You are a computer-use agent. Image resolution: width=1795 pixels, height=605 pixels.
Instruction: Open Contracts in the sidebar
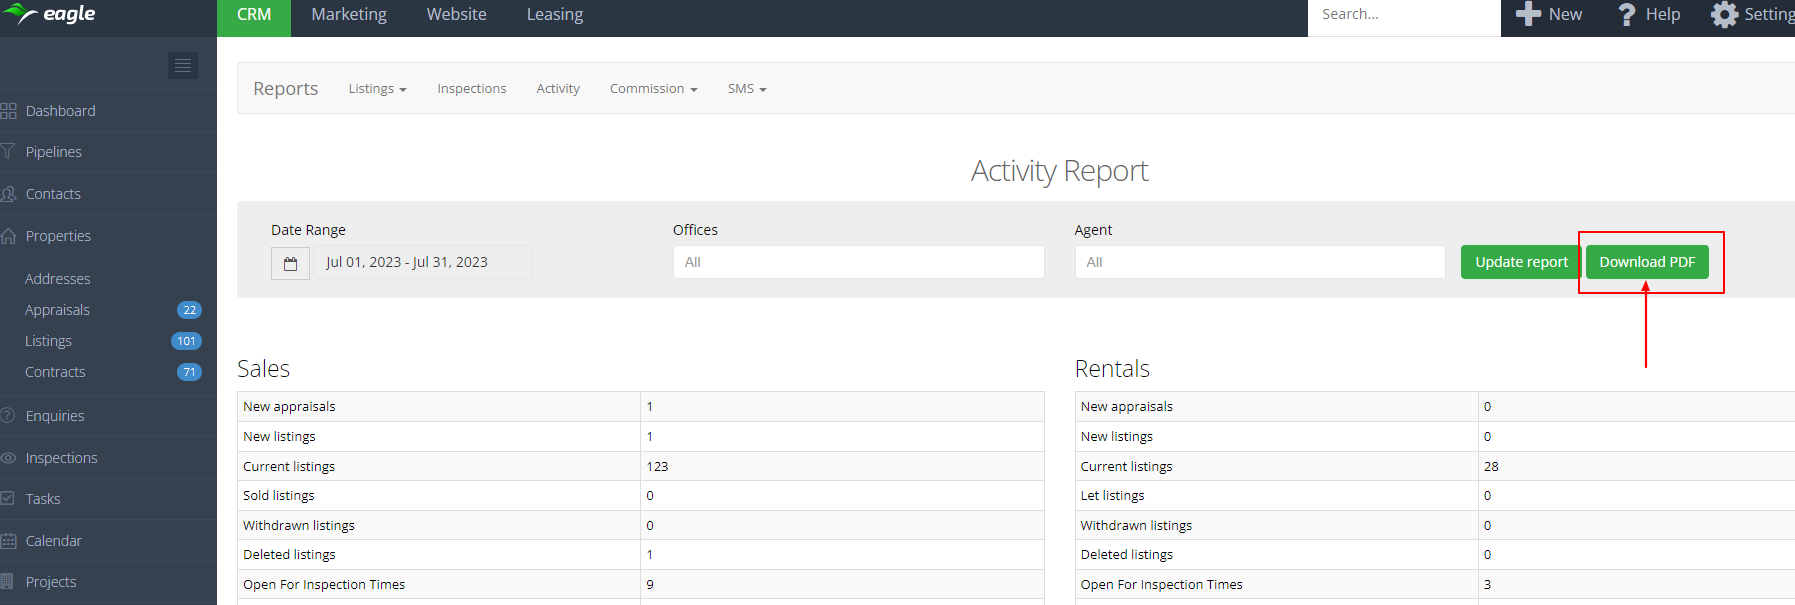pos(55,372)
